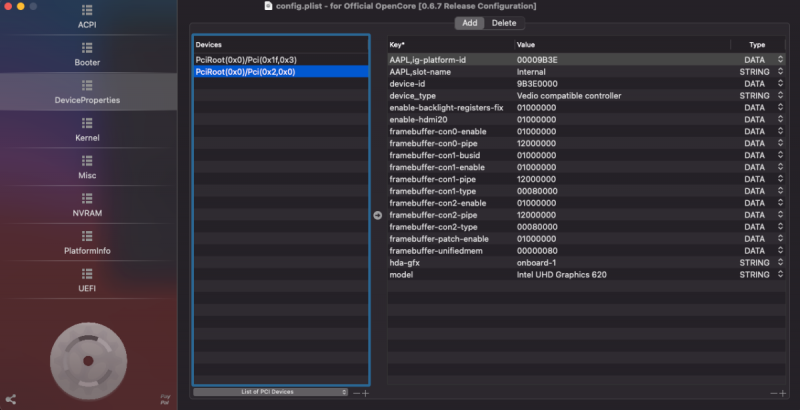Add a property row with the bottom-right plus

(x=781, y=393)
